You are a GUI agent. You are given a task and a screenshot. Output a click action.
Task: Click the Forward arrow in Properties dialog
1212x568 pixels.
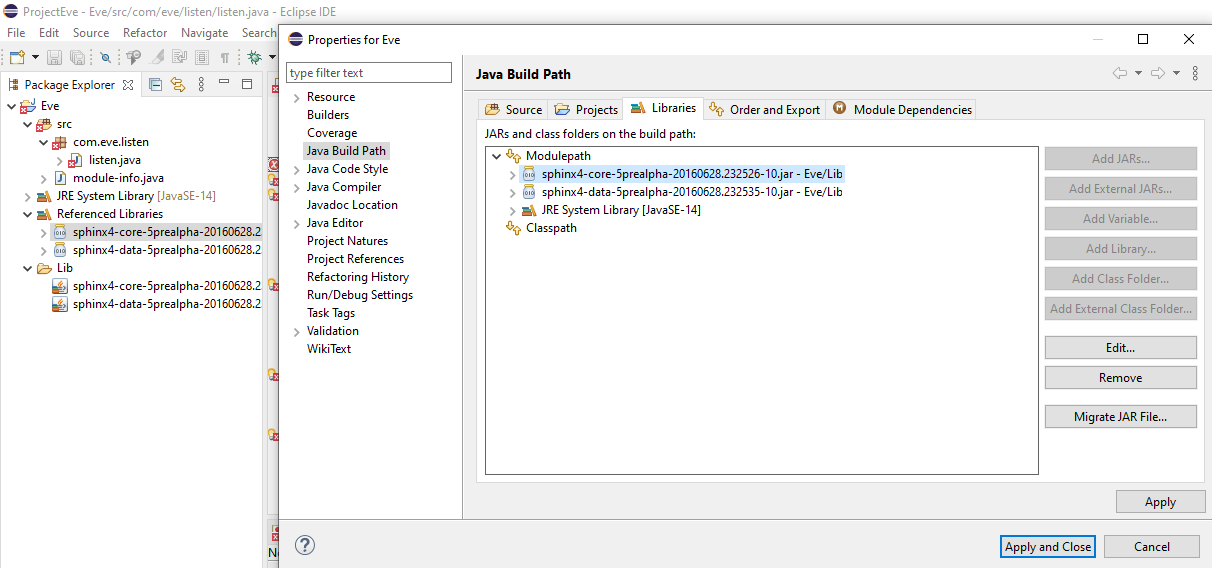[x=1158, y=73]
